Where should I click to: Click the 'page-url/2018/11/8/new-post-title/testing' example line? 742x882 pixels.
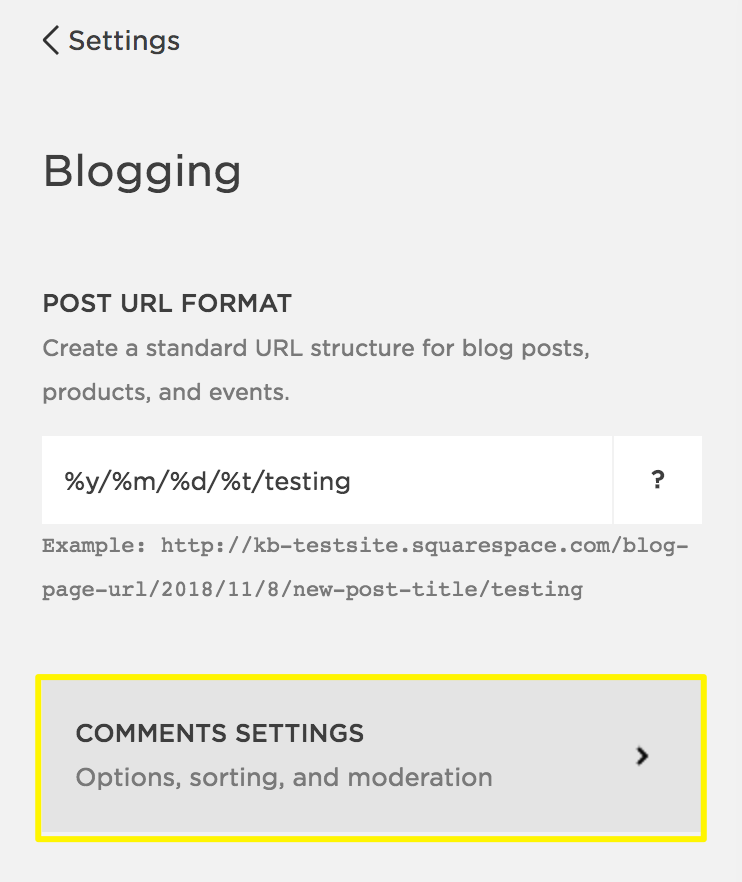click(311, 589)
